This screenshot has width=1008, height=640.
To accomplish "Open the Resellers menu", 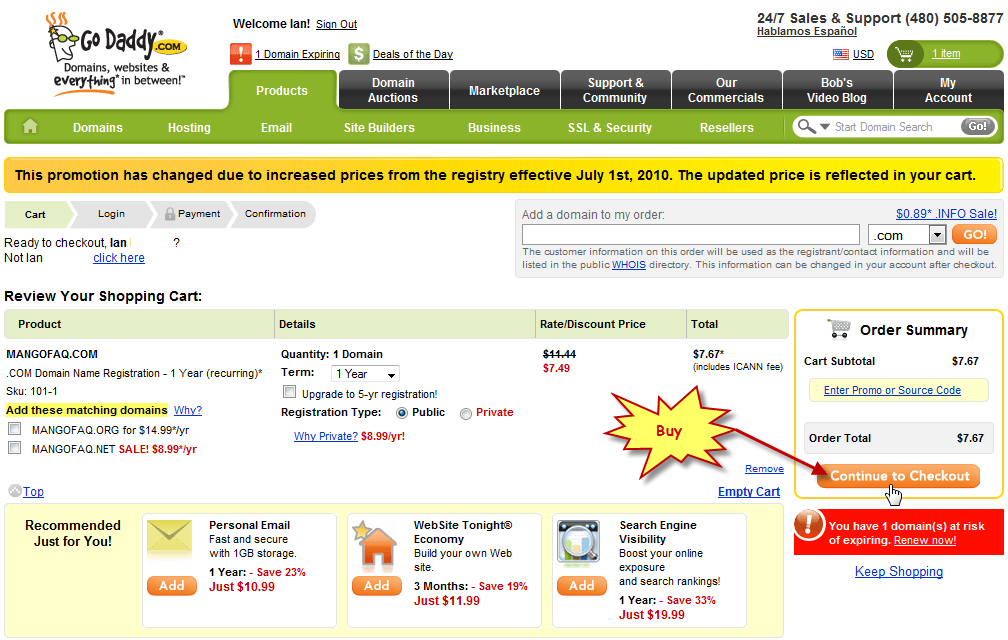I will (726, 127).
